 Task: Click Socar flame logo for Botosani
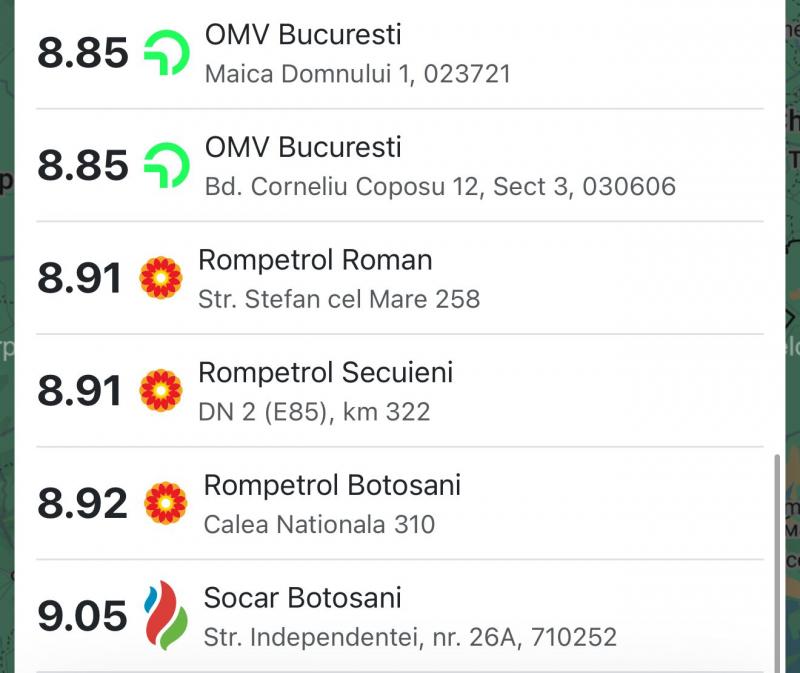point(166,615)
